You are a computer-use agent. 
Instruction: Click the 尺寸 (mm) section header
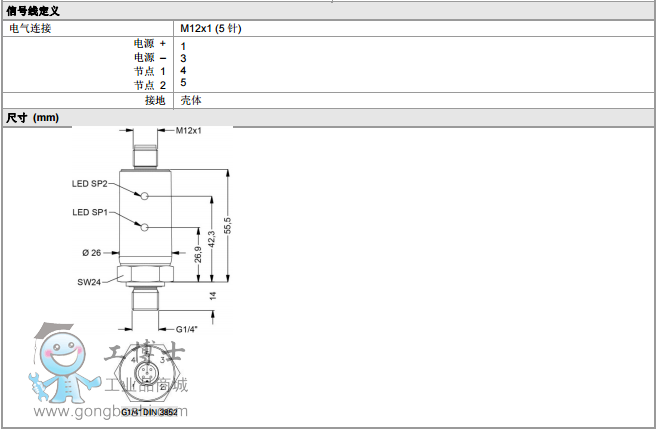(x=34, y=118)
